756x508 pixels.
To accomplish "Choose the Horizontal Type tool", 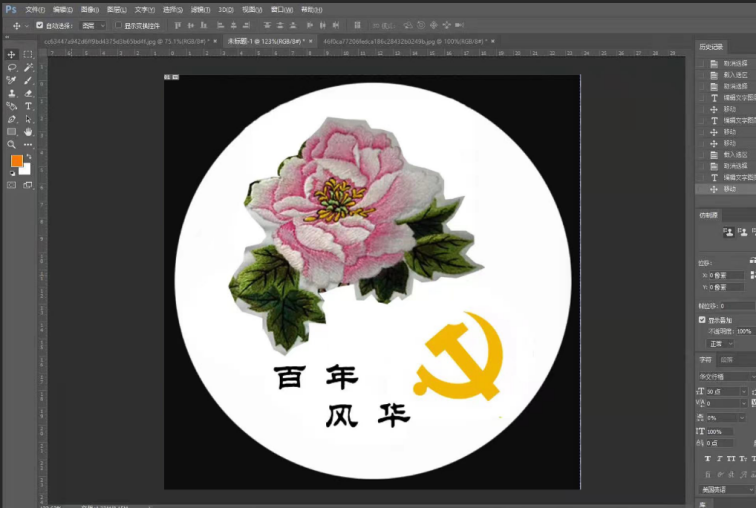I will 28,105.
